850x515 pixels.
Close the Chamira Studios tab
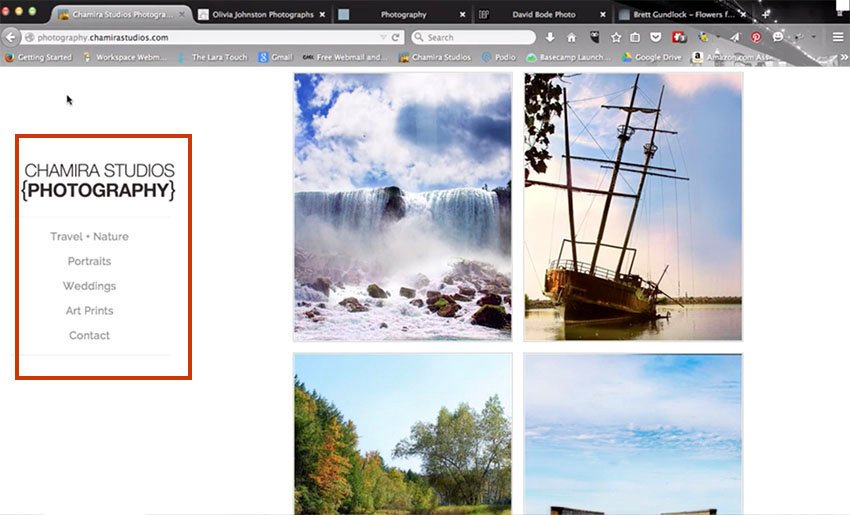[x=181, y=15]
